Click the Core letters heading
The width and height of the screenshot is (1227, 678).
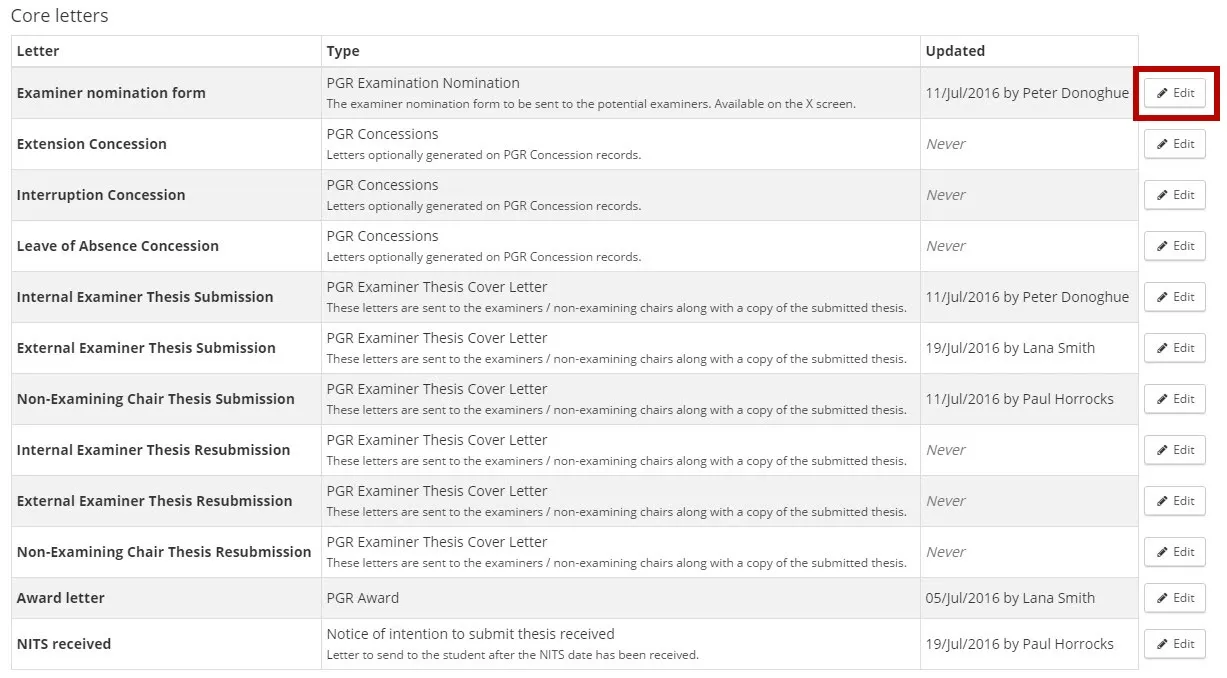pyautogui.click(x=59, y=16)
